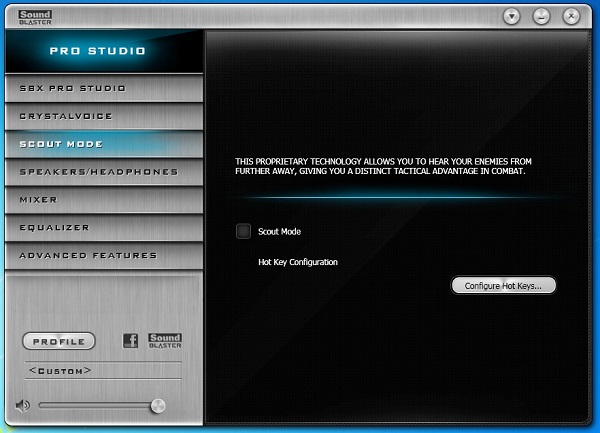Open the Advanced Features section
The height and width of the screenshot is (433, 600).
(x=104, y=256)
